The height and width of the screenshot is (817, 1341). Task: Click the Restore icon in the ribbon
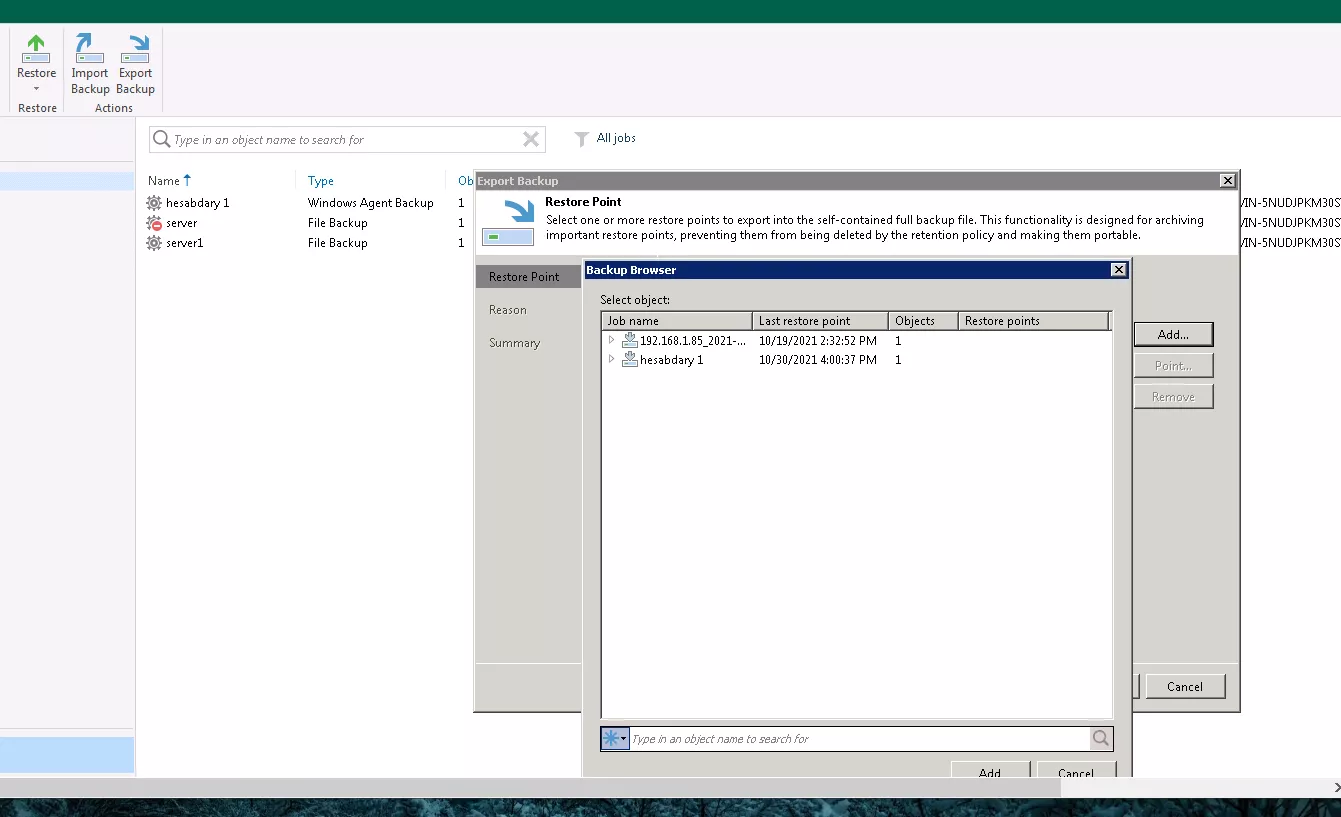[x=36, y=49]
